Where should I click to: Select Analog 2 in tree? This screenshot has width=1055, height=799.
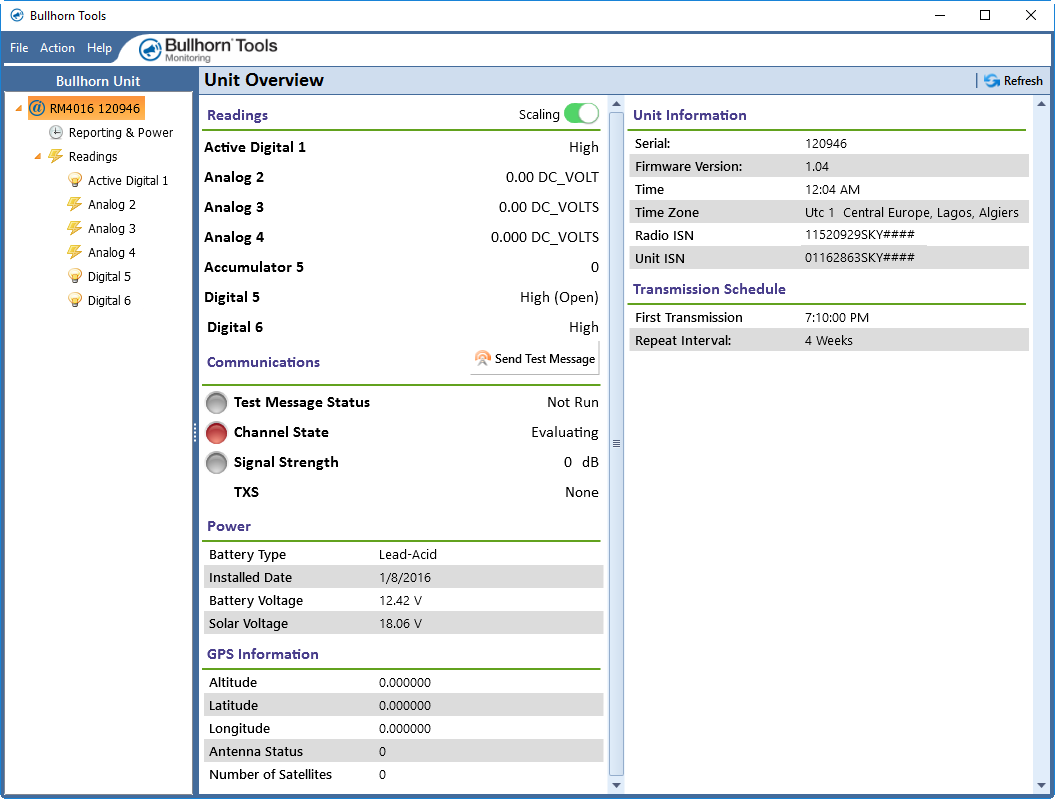point(112,204)
